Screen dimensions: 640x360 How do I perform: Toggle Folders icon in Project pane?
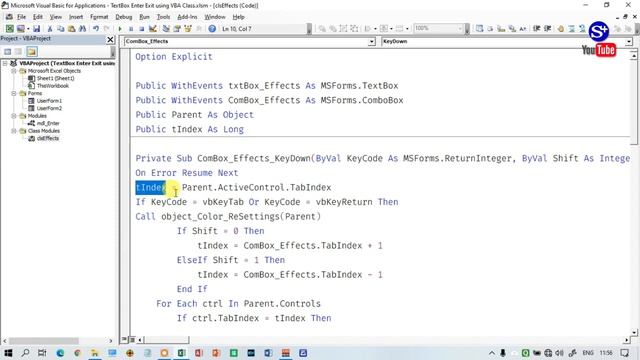[32, 52]
